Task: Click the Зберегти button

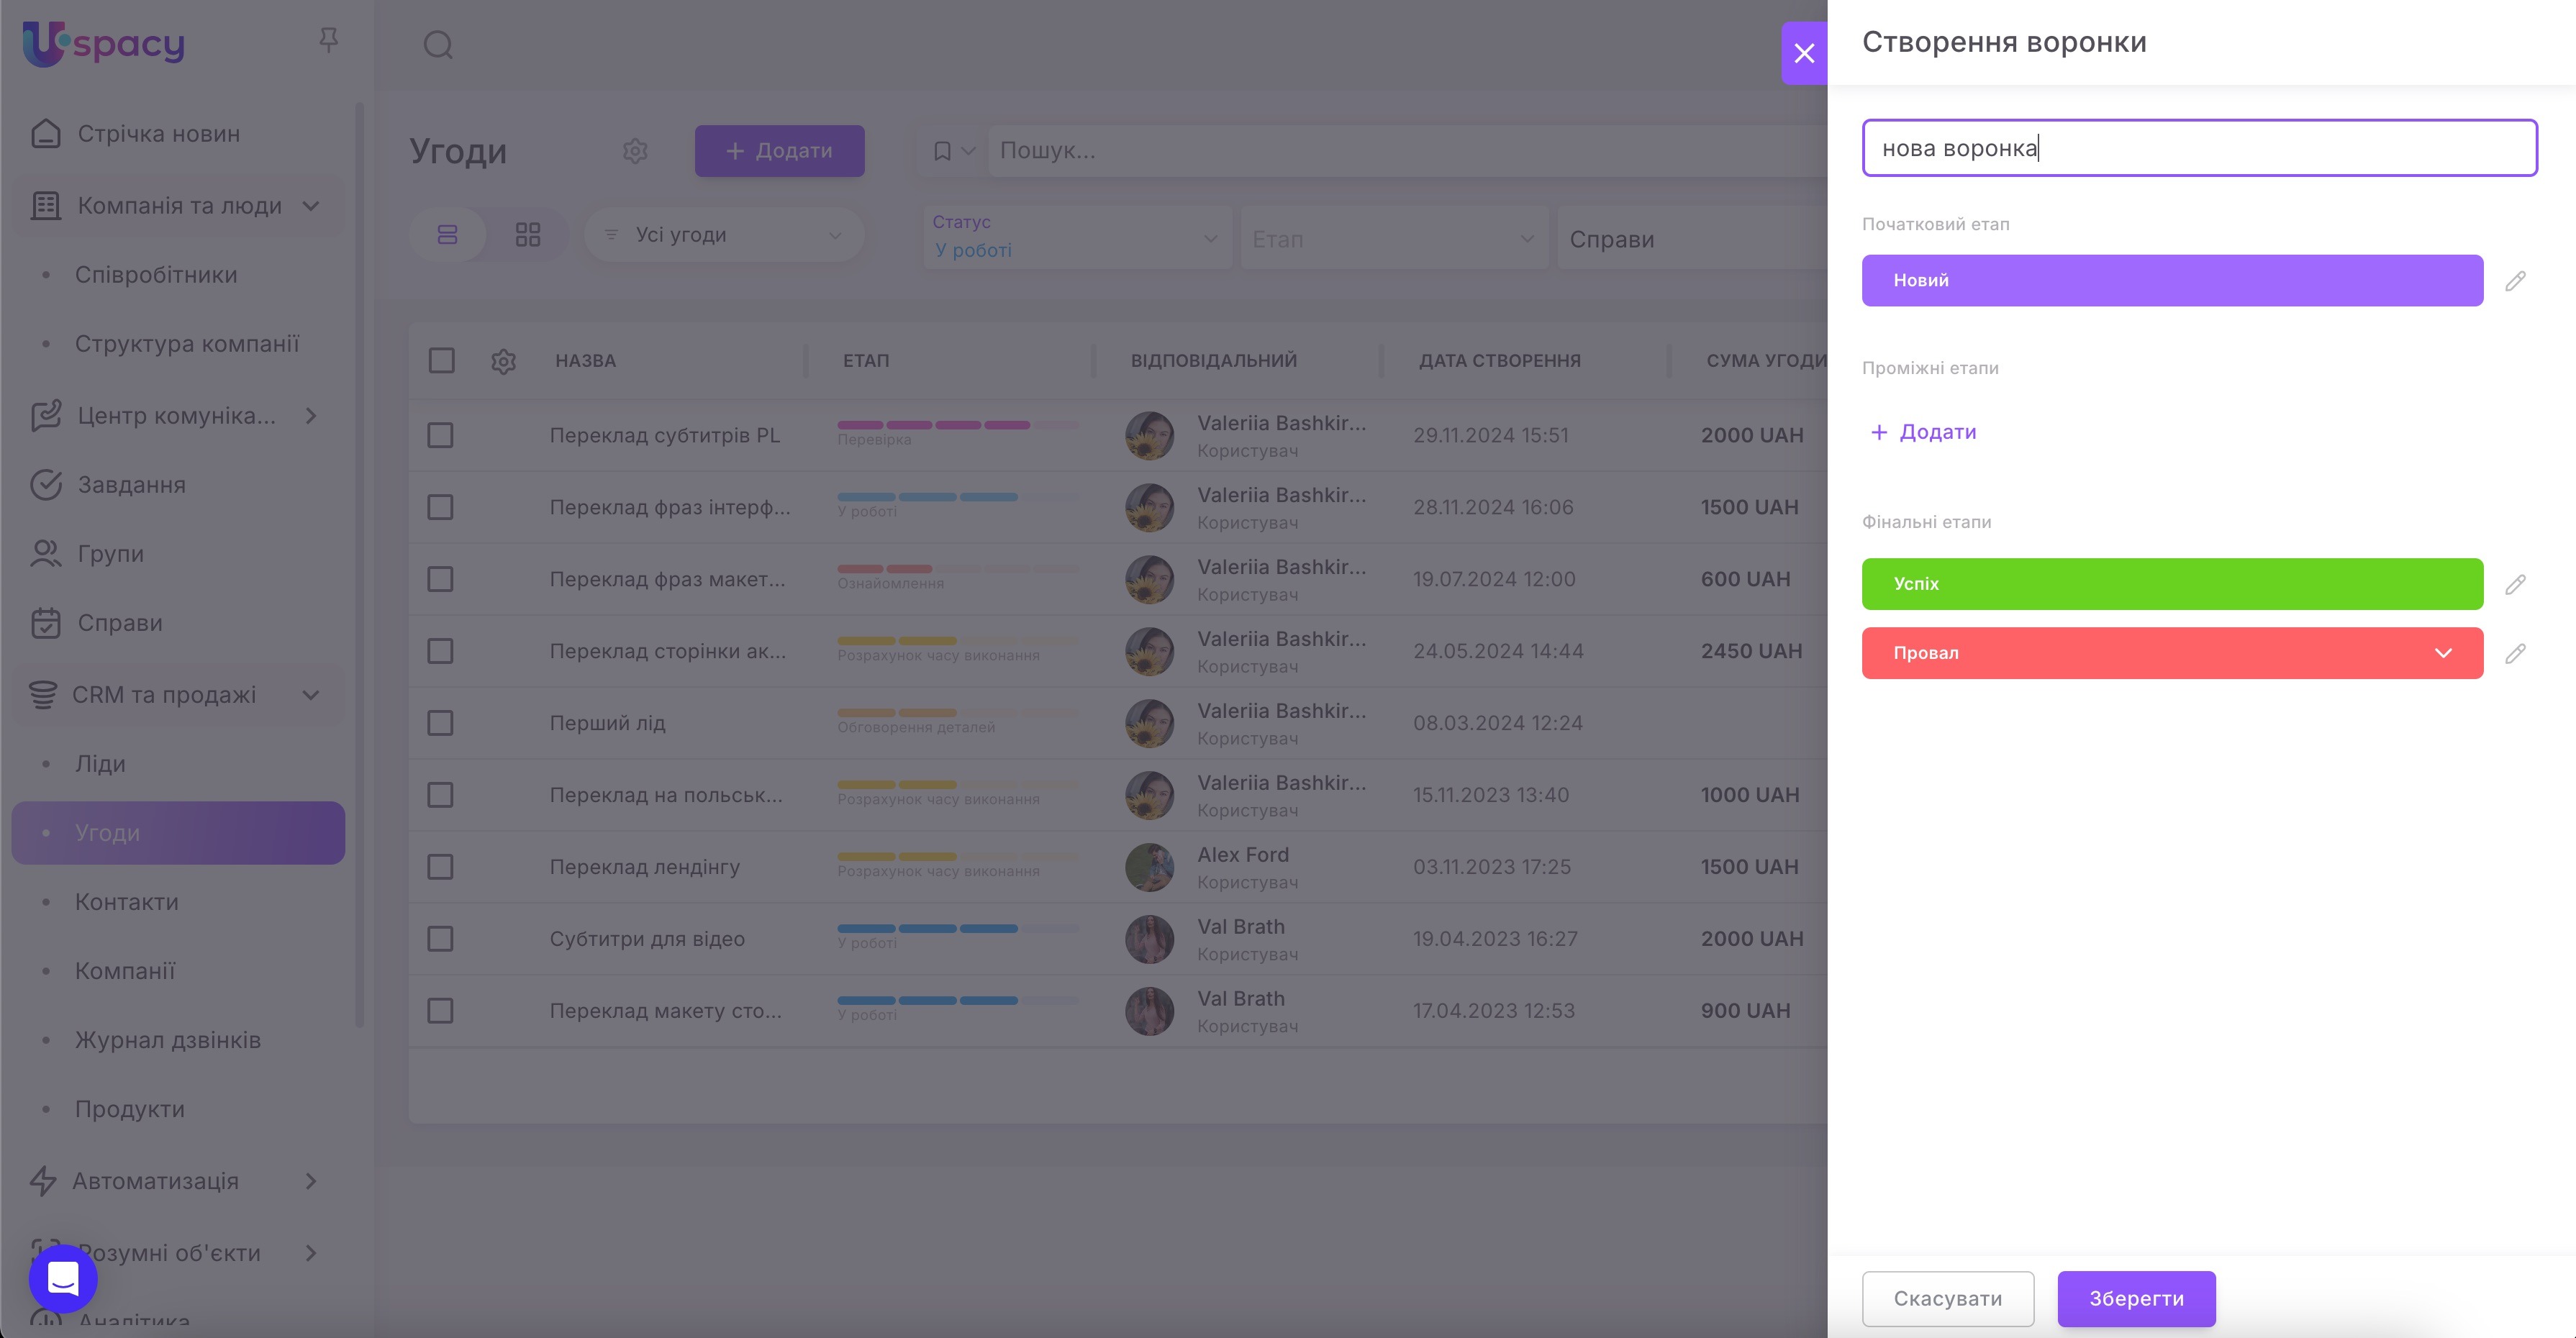Action: [x=2135, y=1298]
